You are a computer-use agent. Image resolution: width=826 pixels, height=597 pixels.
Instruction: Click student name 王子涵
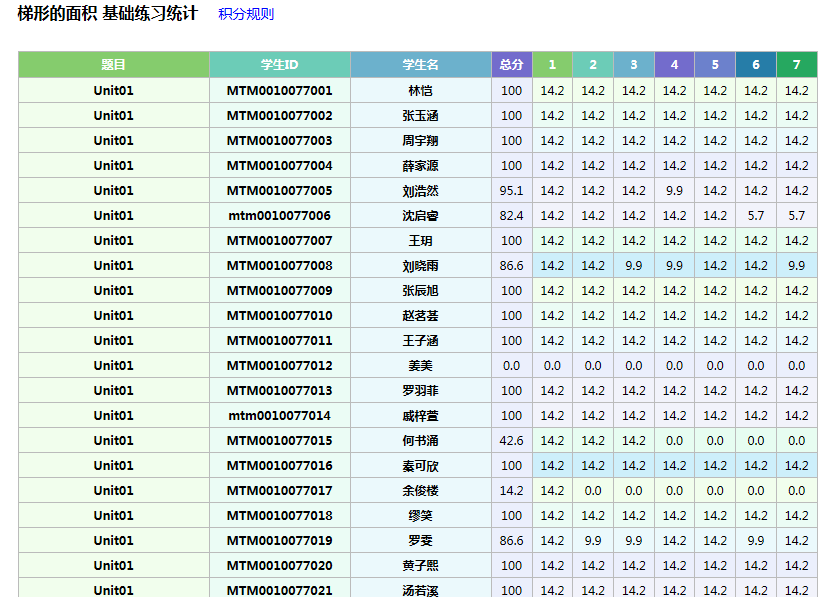point(420,340)
